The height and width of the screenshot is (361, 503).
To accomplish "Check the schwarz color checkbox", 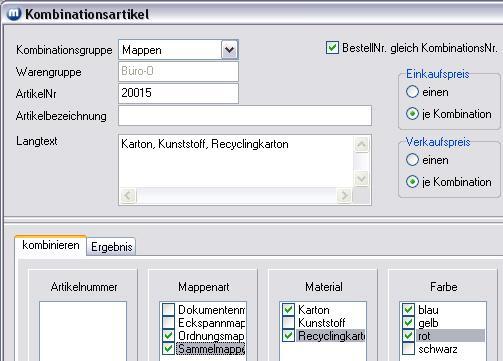I will 408,349.
